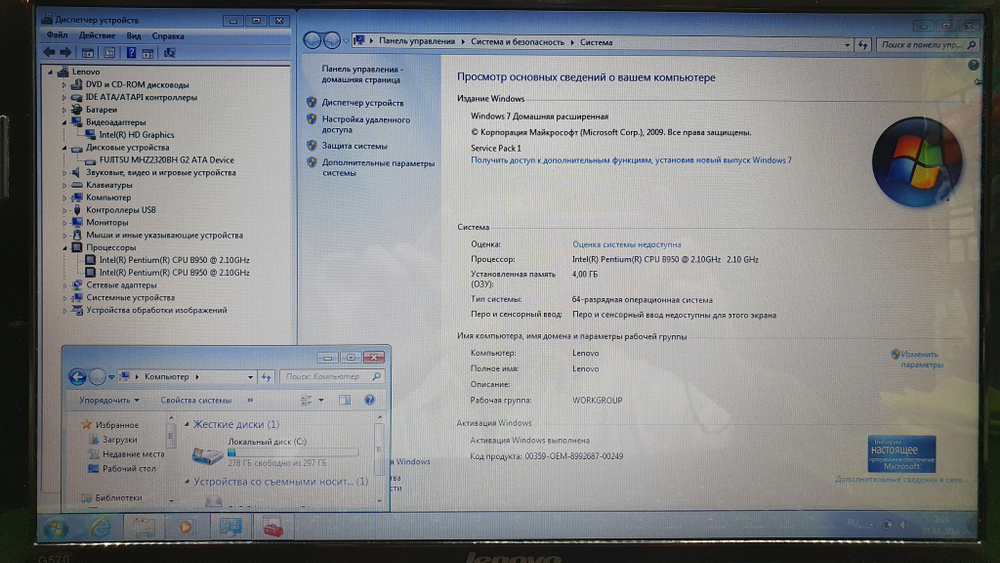Select Устройства обработки изображений category
1000x563 pixels.
tap(156, 310)
